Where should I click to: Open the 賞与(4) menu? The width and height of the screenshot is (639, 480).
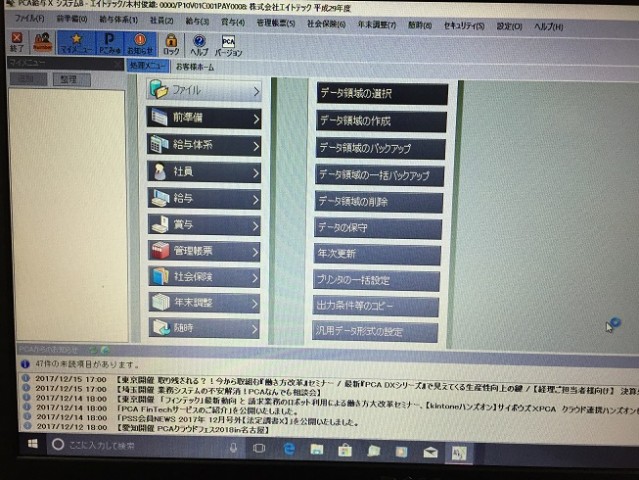(233, 22)
